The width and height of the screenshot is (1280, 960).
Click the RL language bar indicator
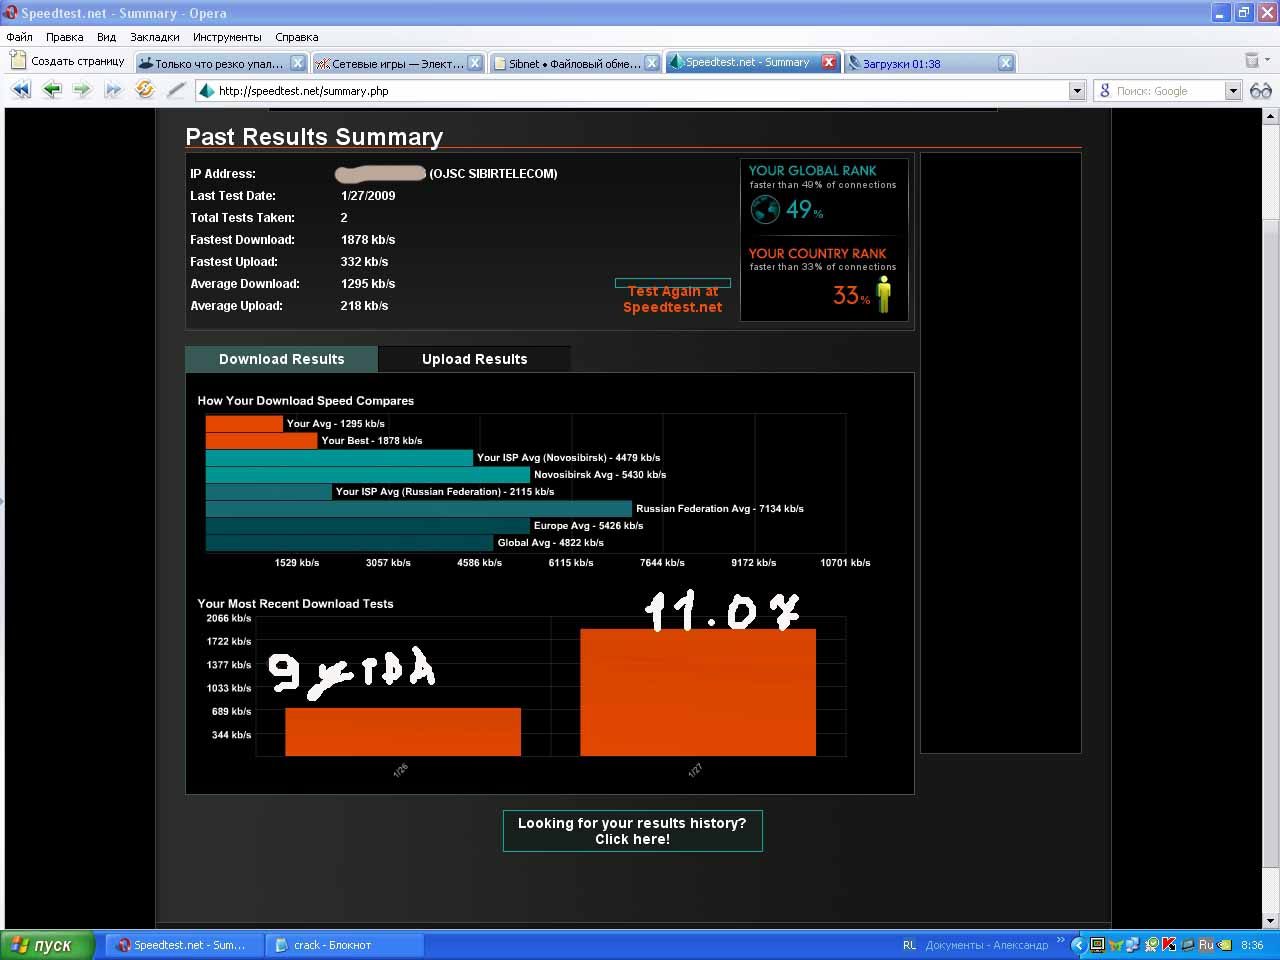coord(909,945)
